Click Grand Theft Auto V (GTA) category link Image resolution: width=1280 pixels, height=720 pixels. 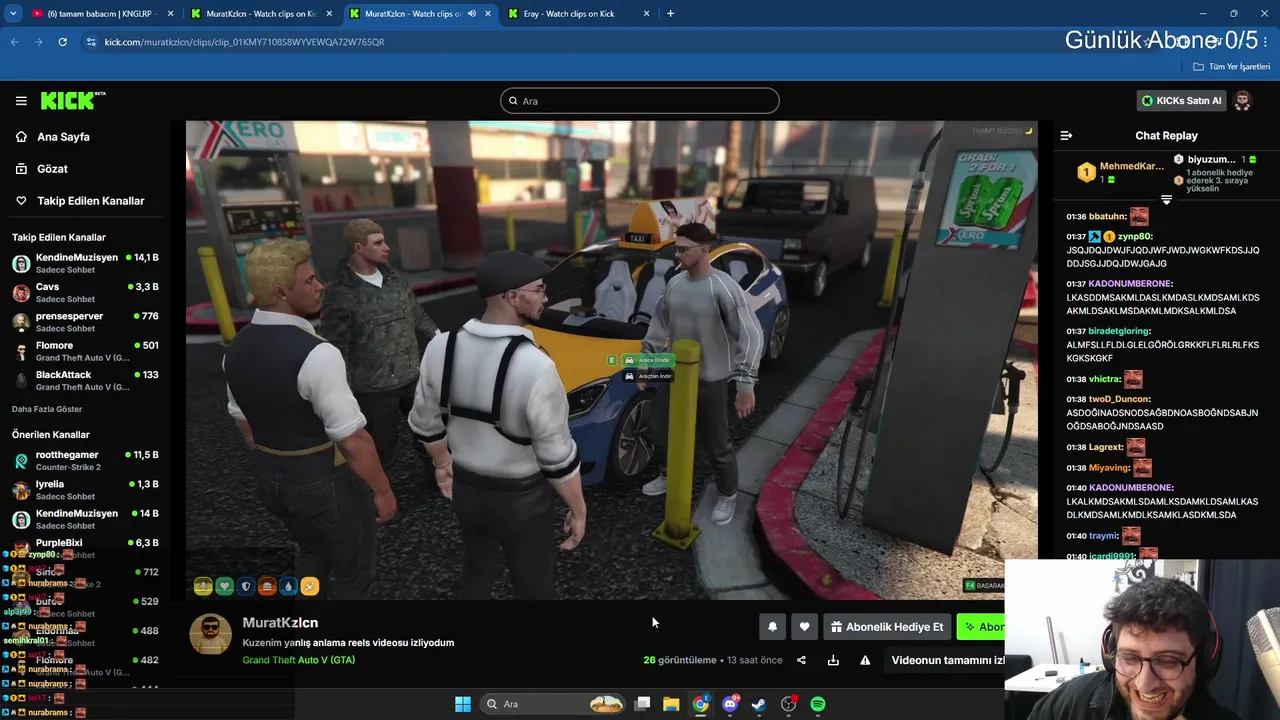(298, 660)
